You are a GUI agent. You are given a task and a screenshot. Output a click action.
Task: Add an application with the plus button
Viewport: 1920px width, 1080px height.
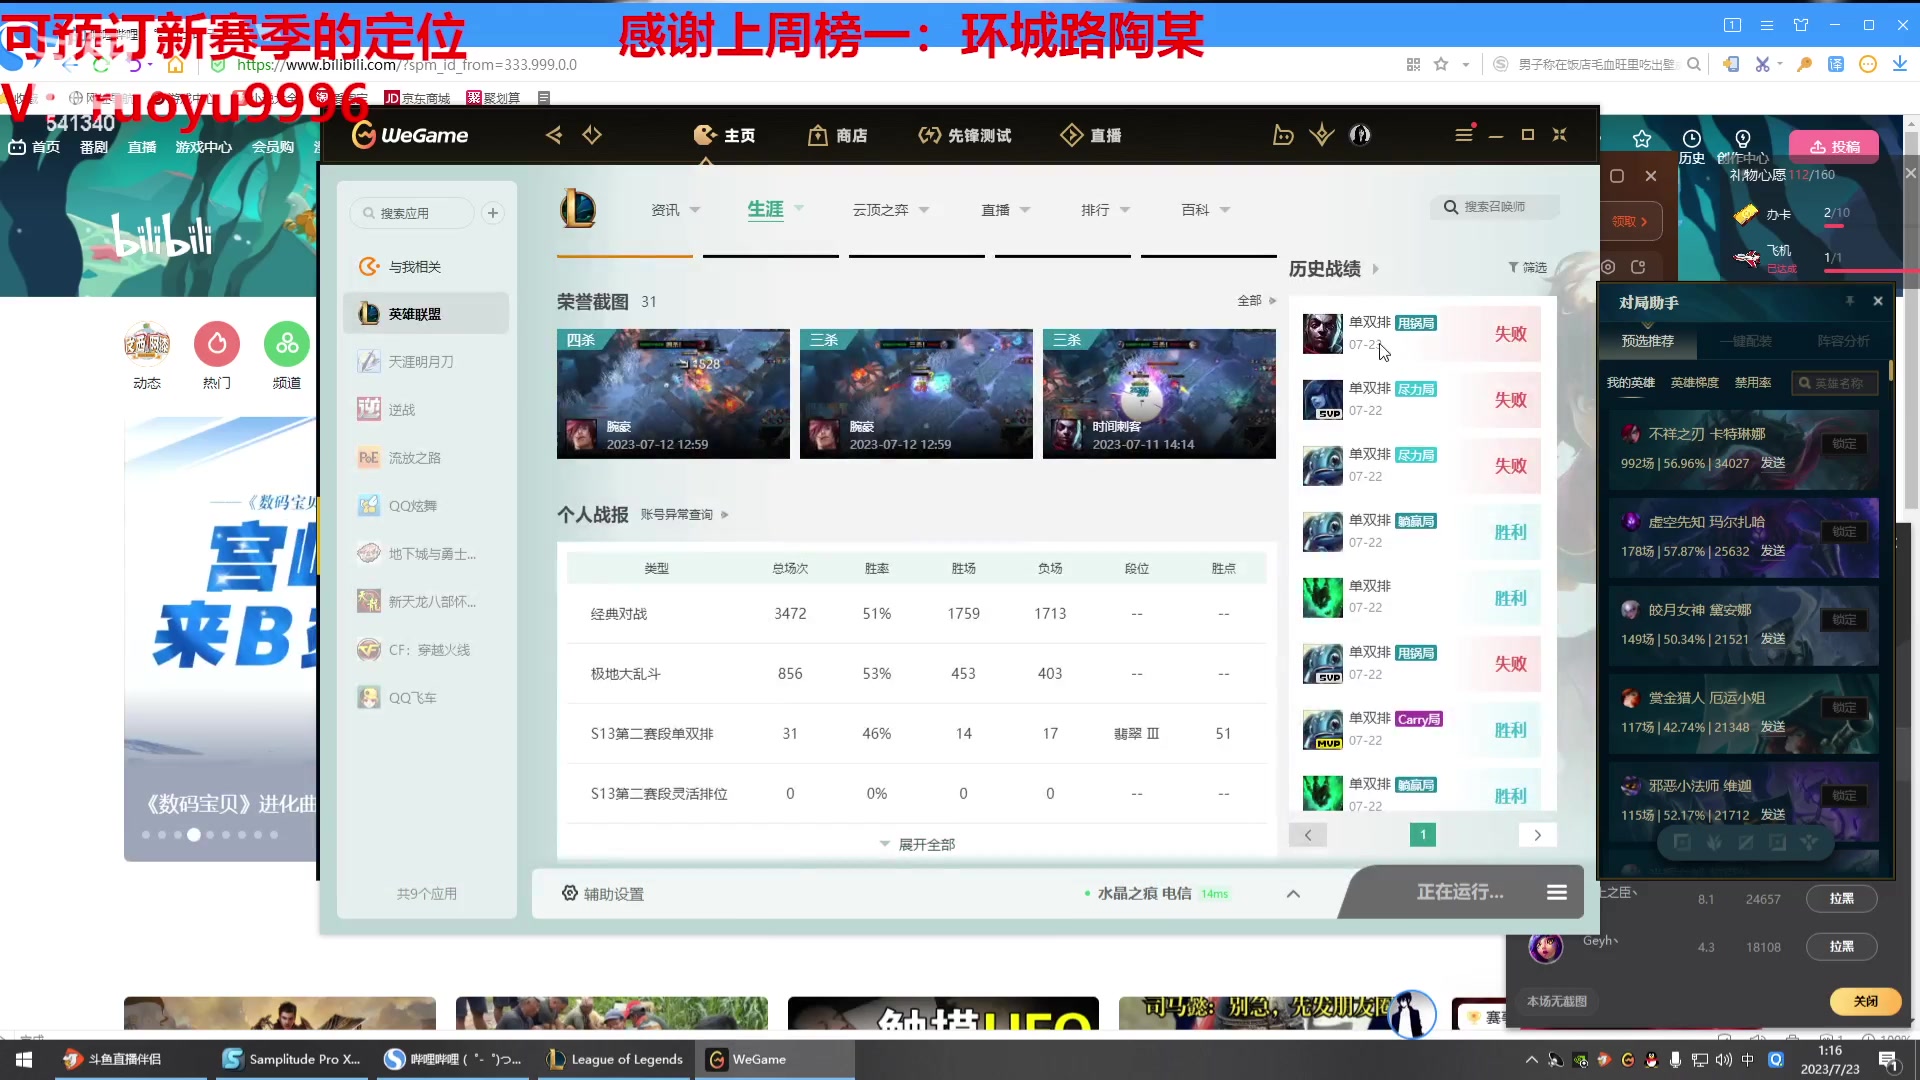click(493, 213)
